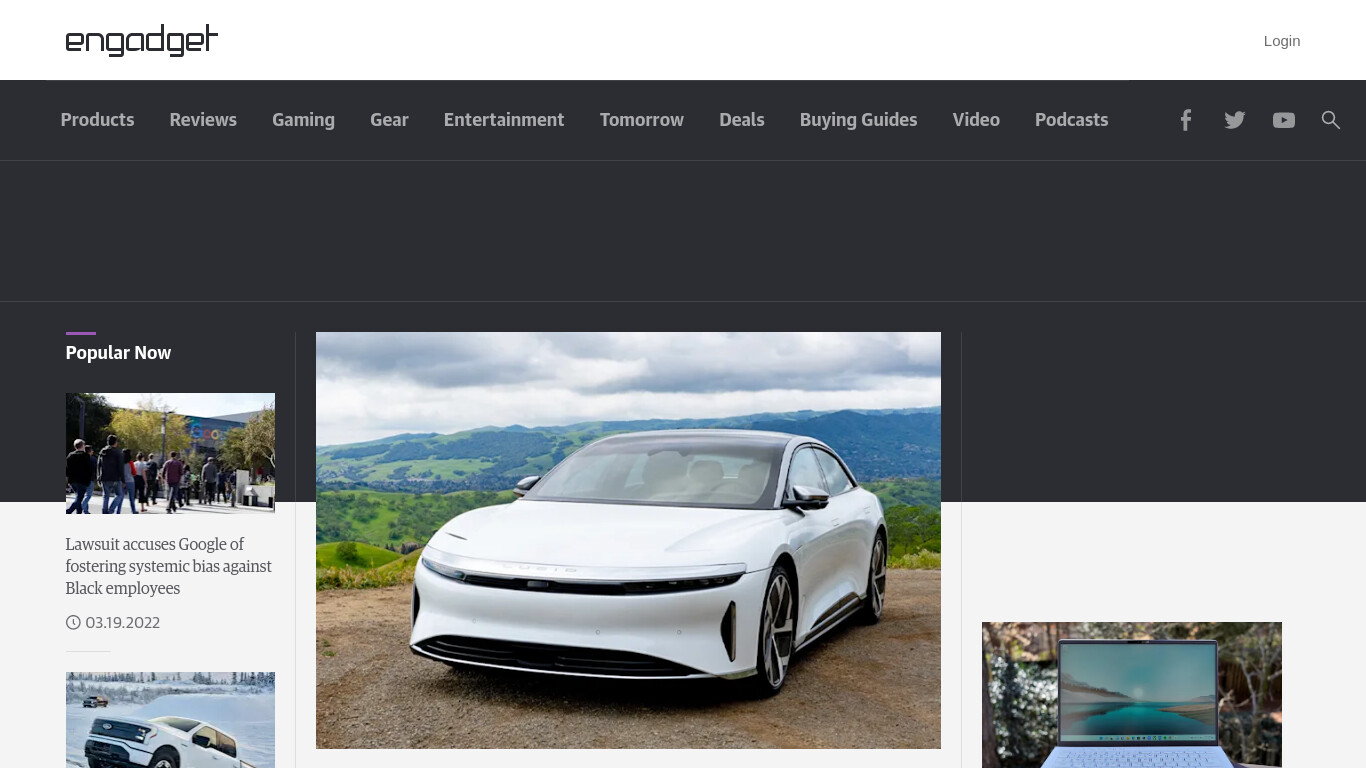
Task: Go to the Tomorrow section
Action: pos(642,120)
